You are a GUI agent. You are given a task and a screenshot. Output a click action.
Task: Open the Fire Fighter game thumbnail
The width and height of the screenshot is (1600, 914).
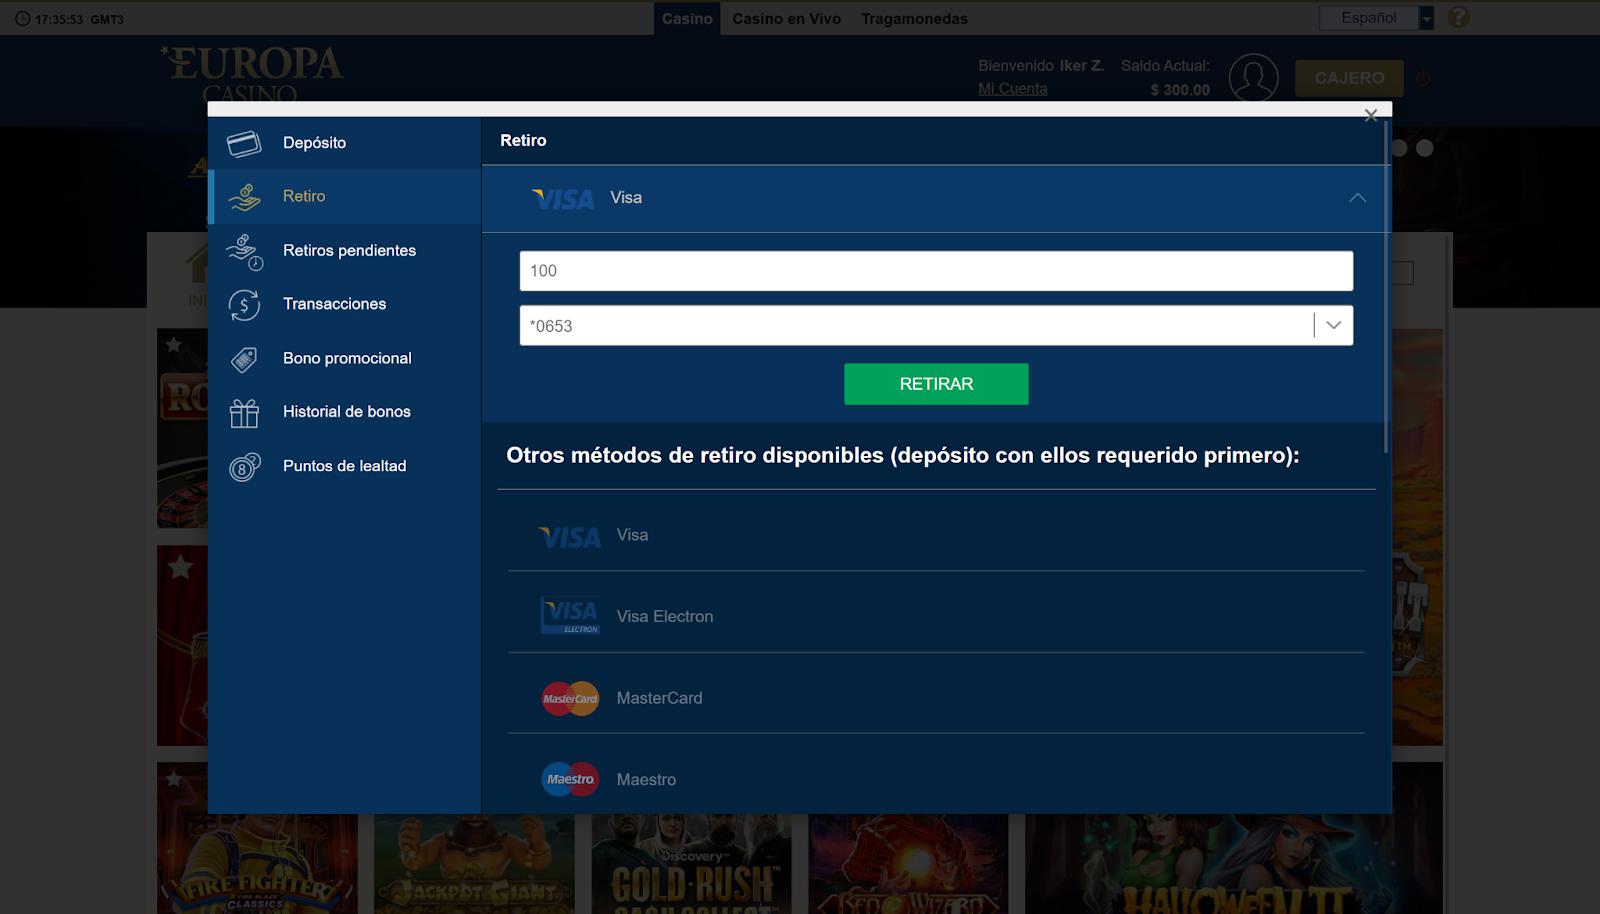[x=257, y=863]
